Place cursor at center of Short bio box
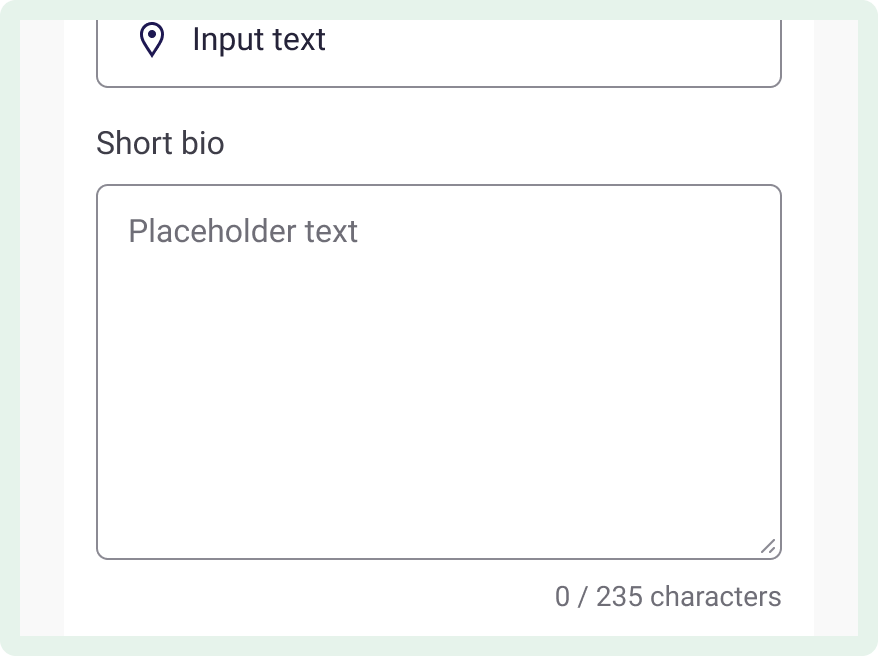 coord(438,372)
